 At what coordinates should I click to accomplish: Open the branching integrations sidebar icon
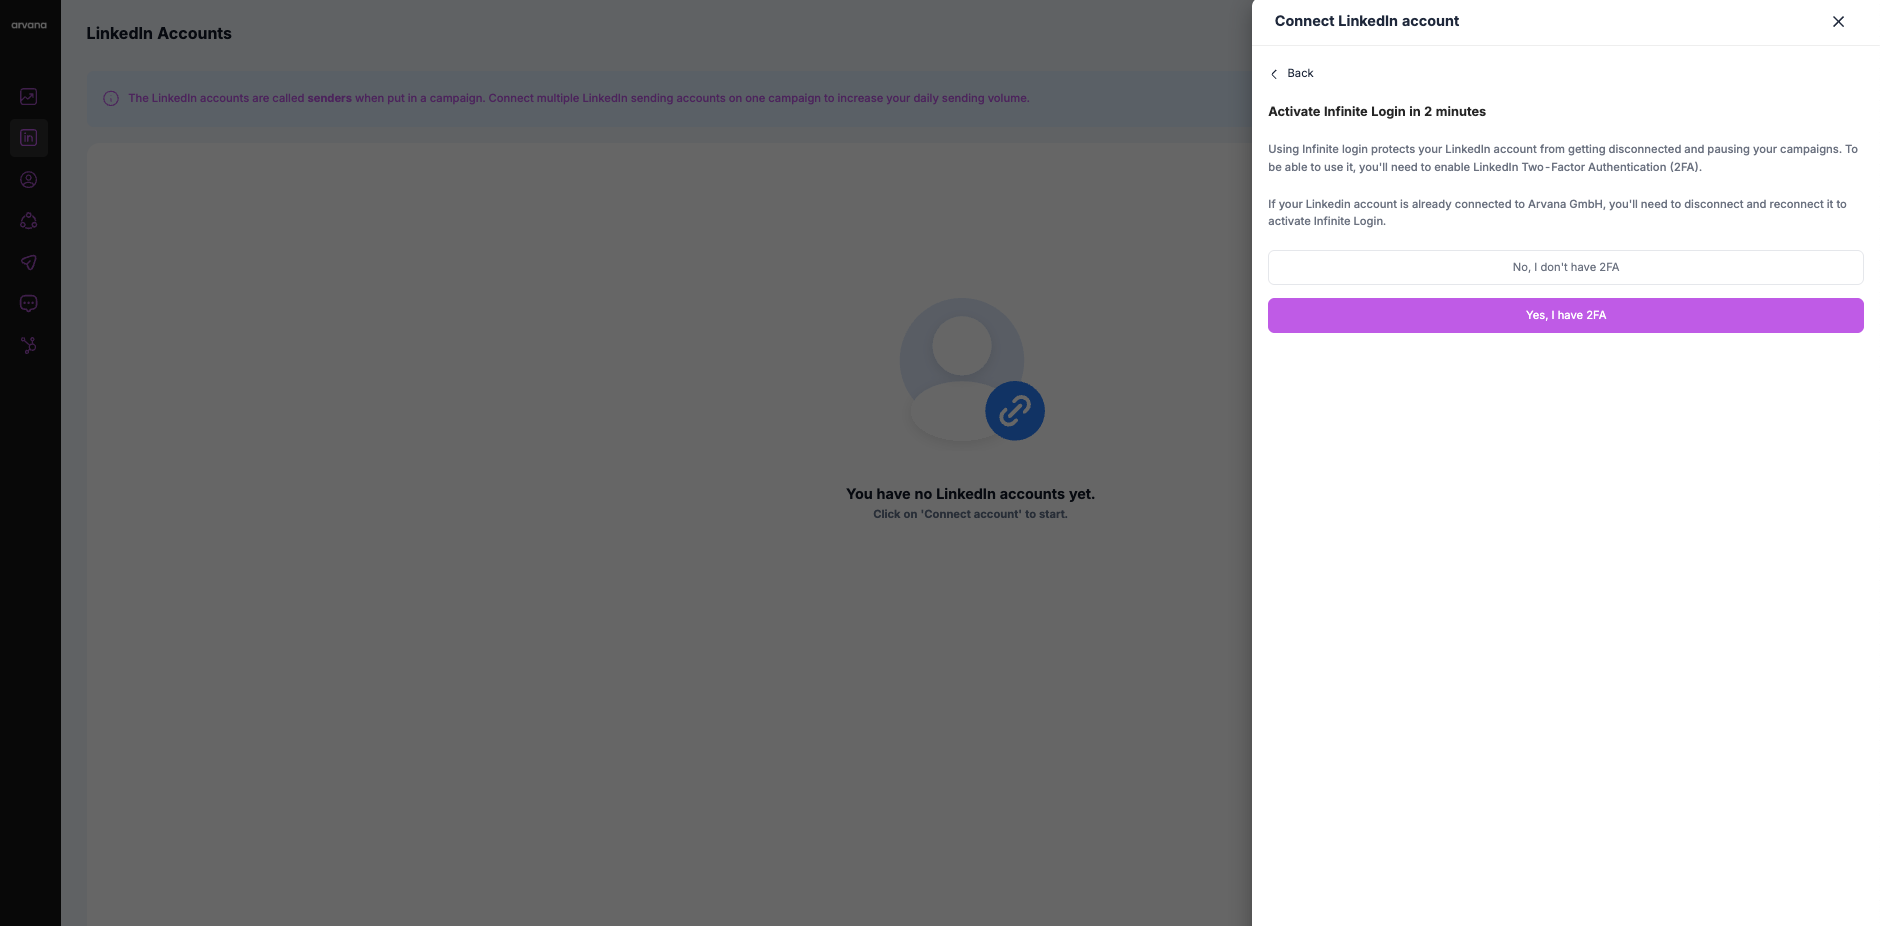tap(29, 345)
